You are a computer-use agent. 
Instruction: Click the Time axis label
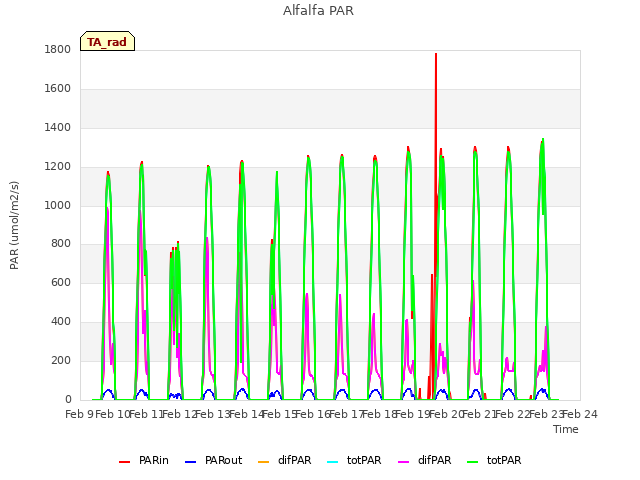click(566, 429)
